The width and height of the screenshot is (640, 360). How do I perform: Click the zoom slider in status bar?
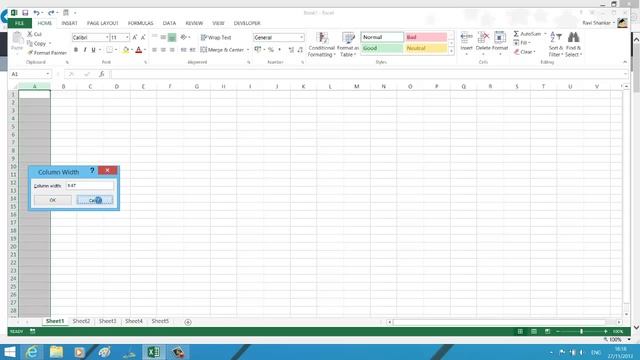click(581, 331)
